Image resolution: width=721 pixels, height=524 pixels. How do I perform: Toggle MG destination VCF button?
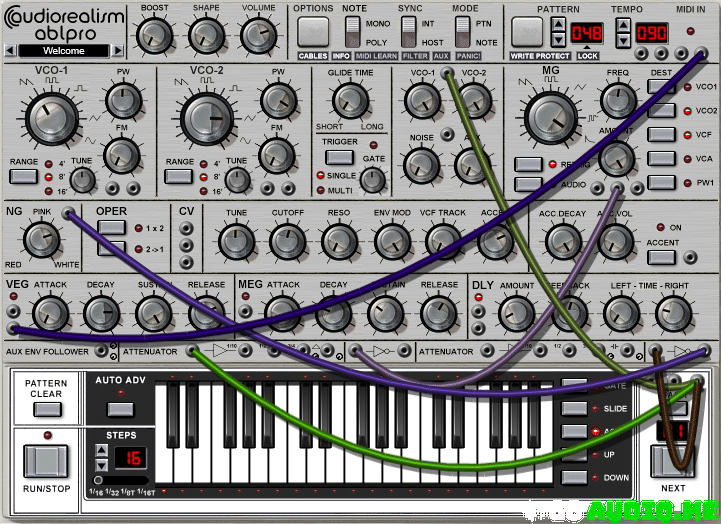(x=661, y=135)
